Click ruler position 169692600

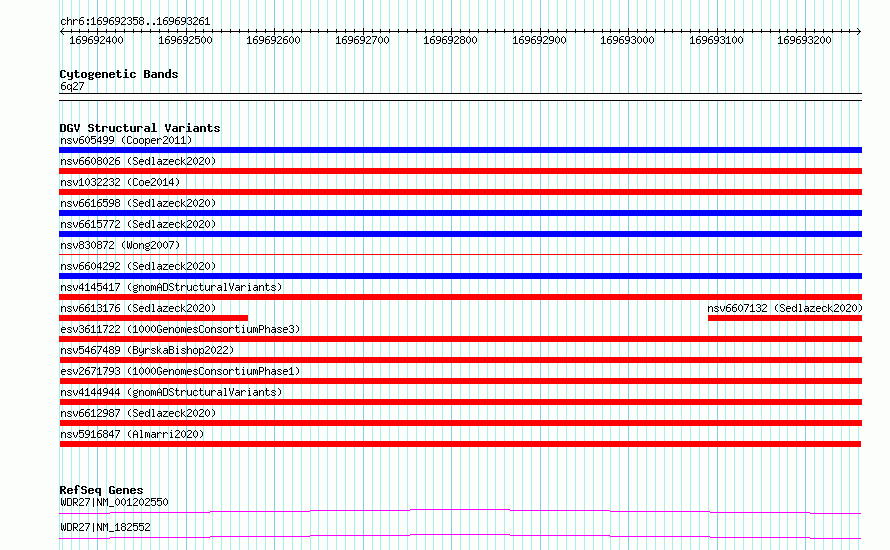point(274,40)
